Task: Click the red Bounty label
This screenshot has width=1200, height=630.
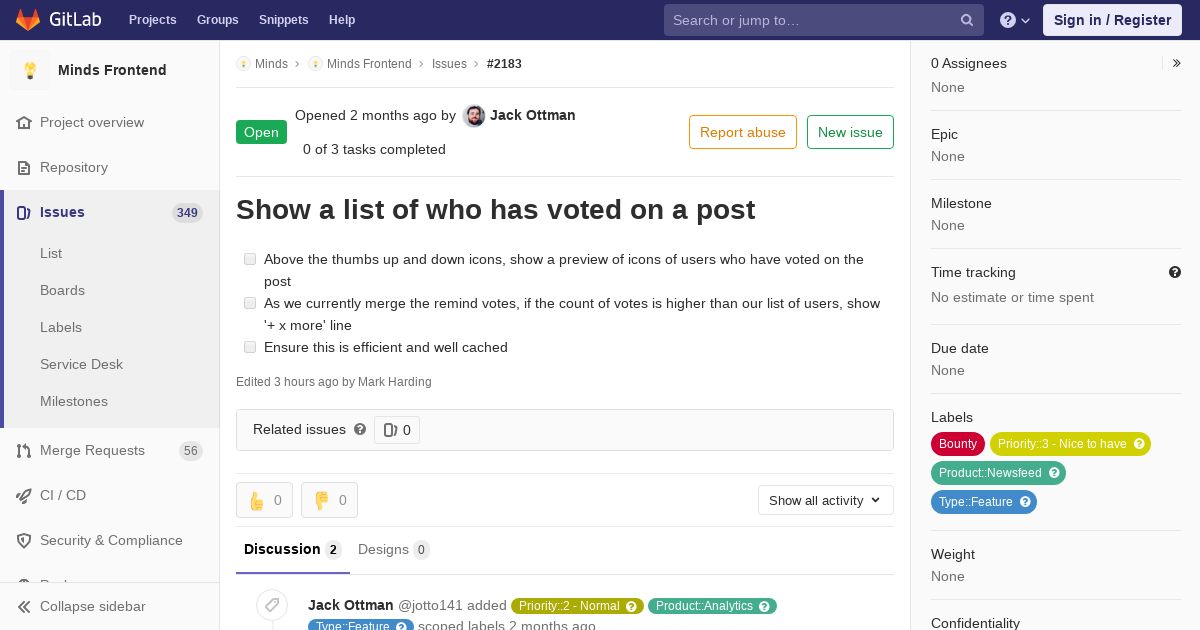Action: pyautogui.click(x=957, y=444)
